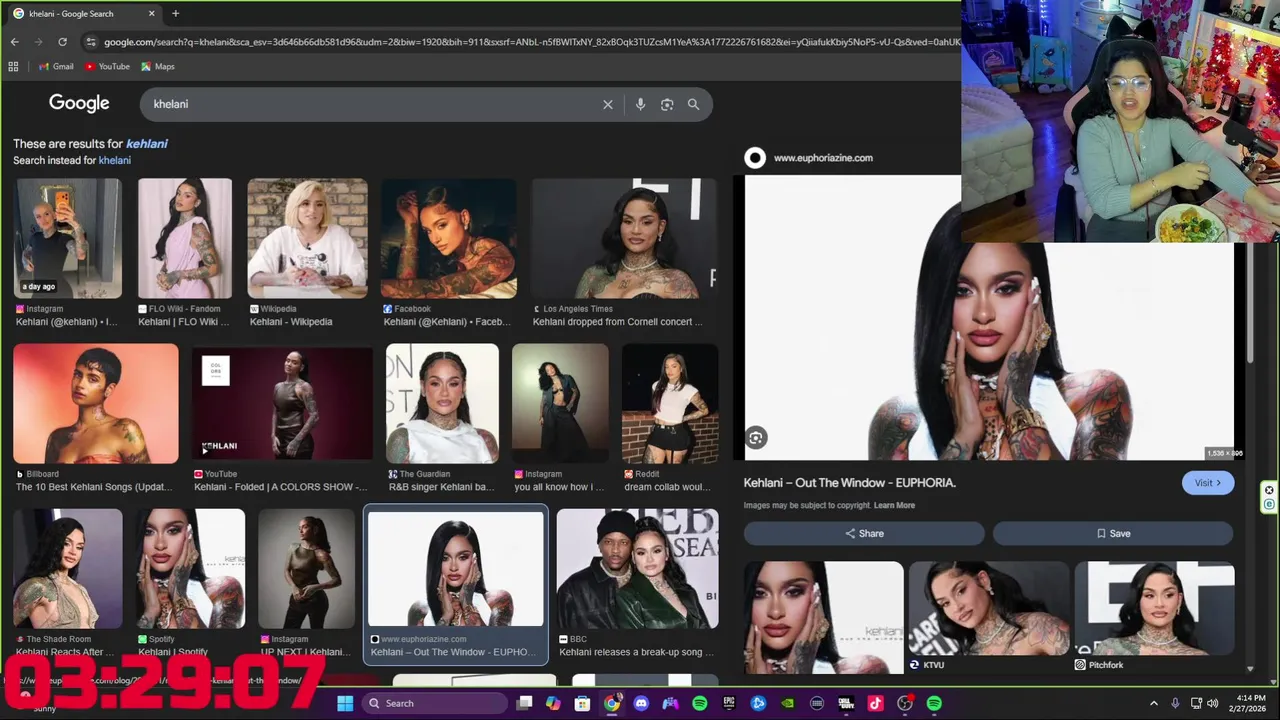Open the Reddit 'dream collab' image result
This screenshot has height=720, width=1280.
coord(670,404)
